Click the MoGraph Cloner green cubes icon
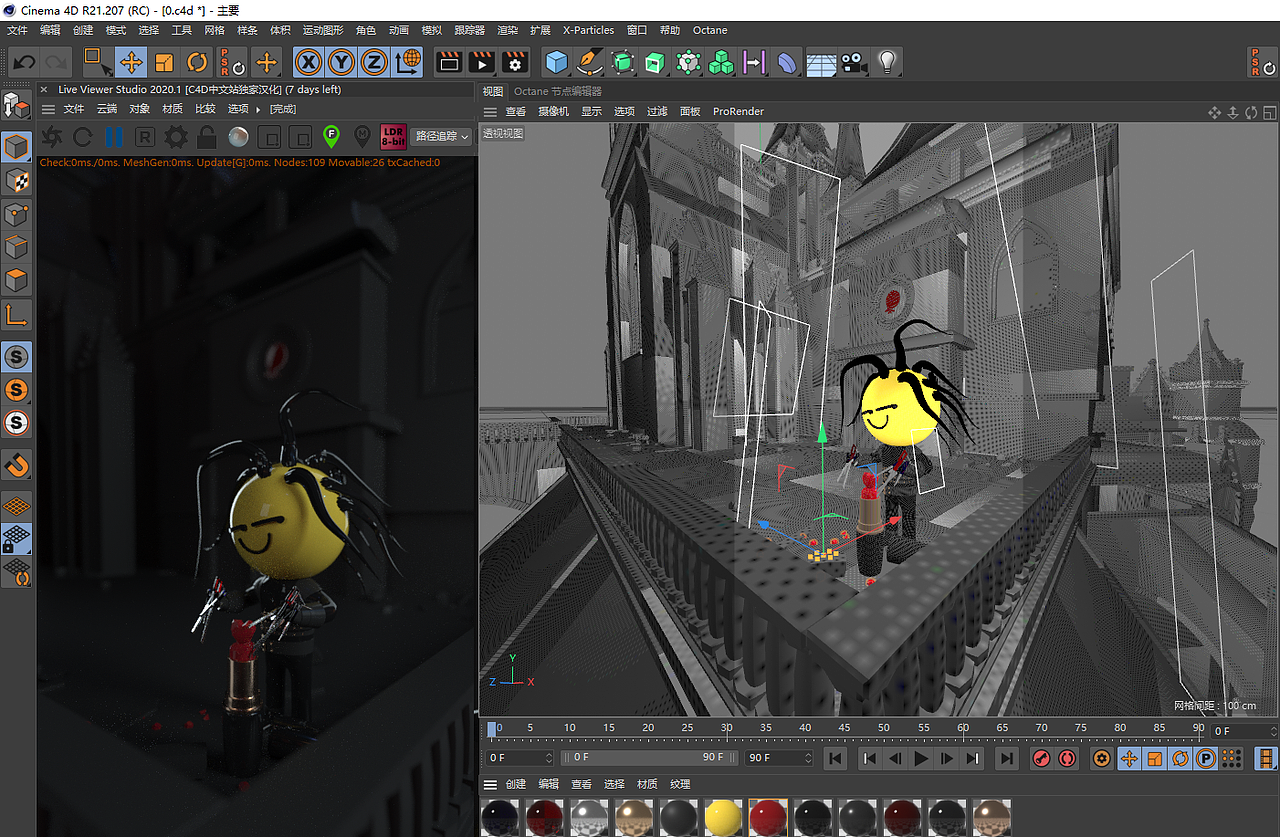The image size is (1280, 837). click(x=721, y=62)
